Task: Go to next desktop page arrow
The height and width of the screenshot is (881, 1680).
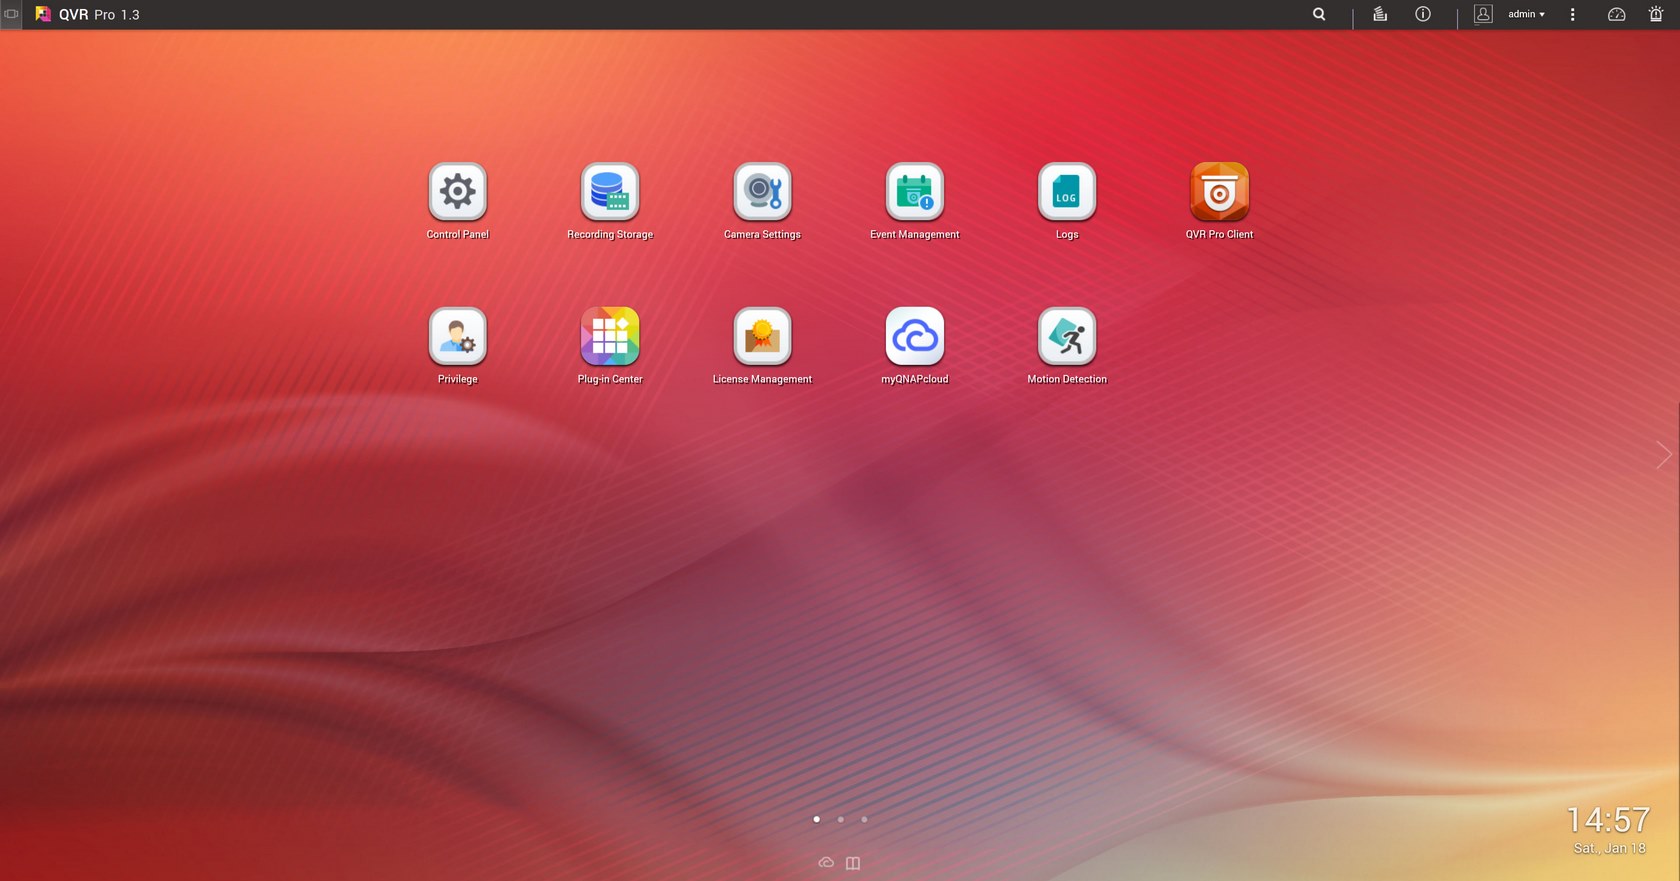Action: click(x=1664, y=455)
